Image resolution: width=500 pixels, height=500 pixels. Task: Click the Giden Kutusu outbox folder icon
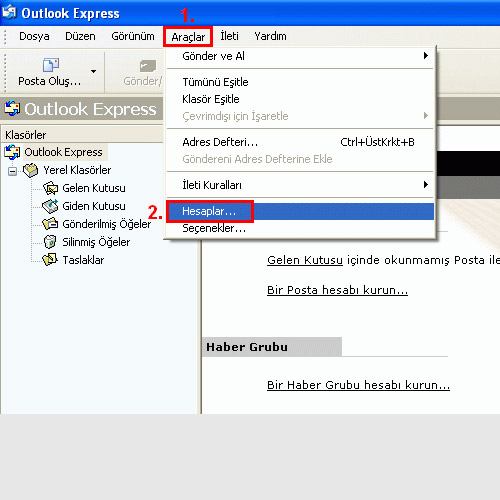pyautogui.click(x=50, y=206)
